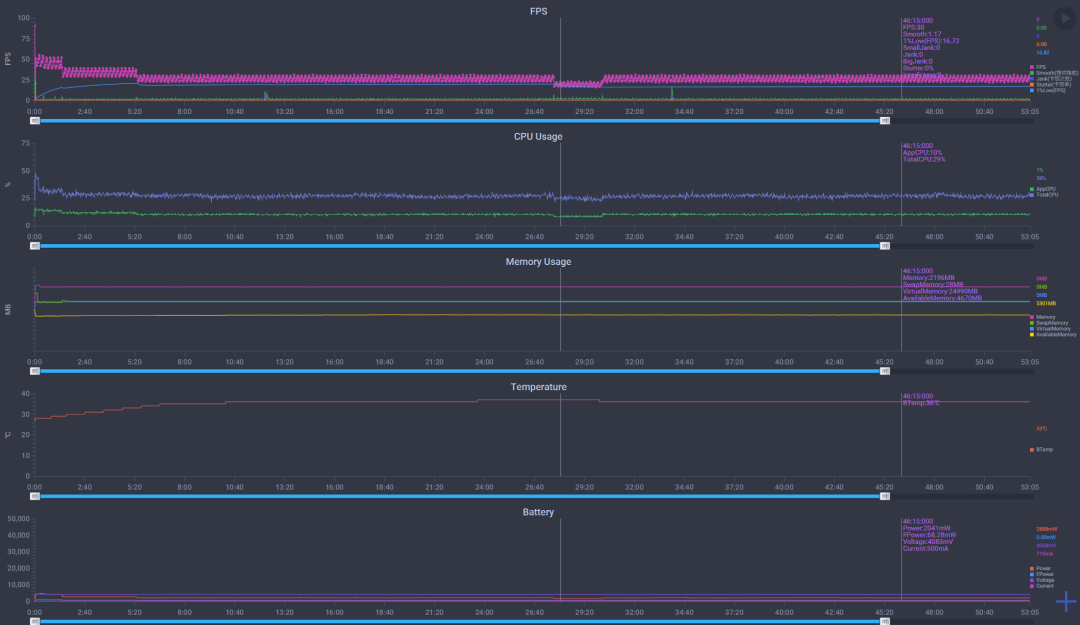Toggle the BTemp series in the Temperature legend

1041,449
